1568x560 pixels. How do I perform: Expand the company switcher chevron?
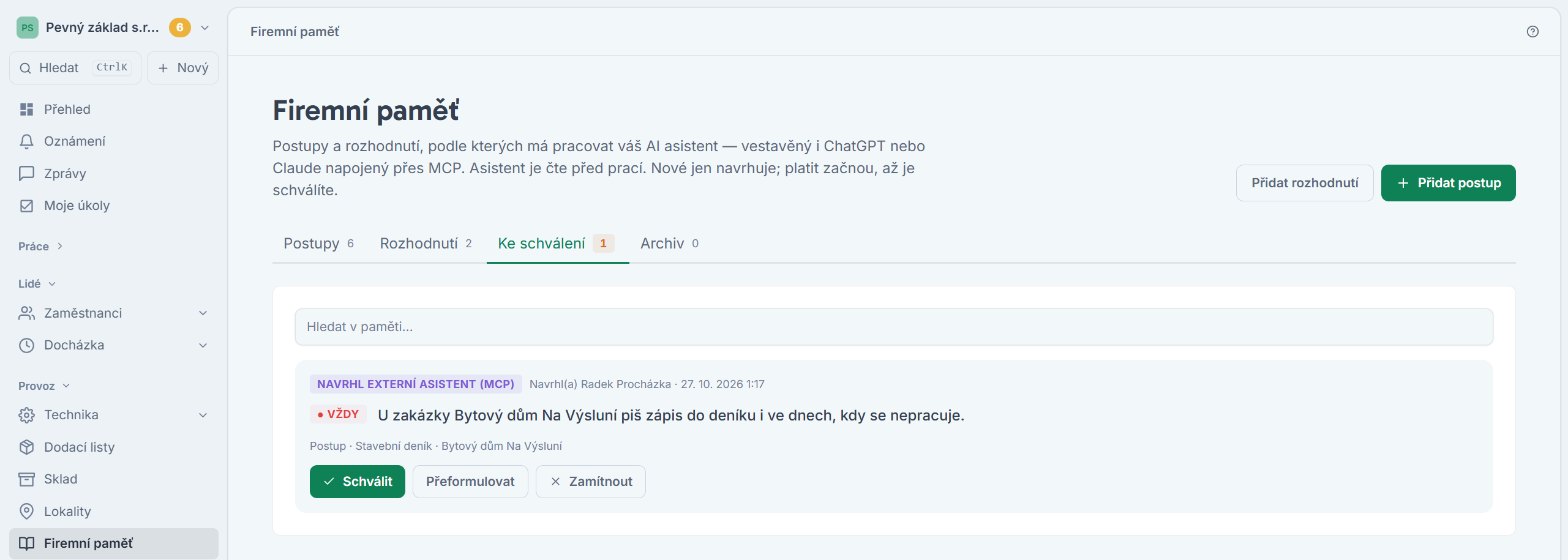coord(205,28)
